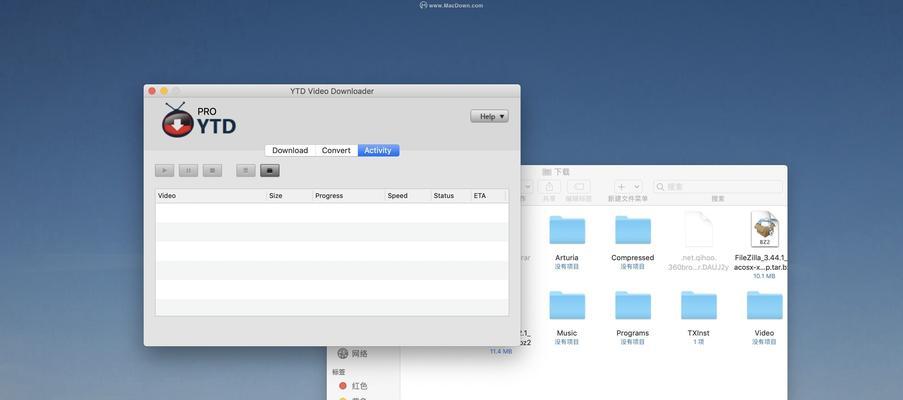Screen dimensions: 903x400
Task: Click the Speed column header
Action: click(408, 196)
